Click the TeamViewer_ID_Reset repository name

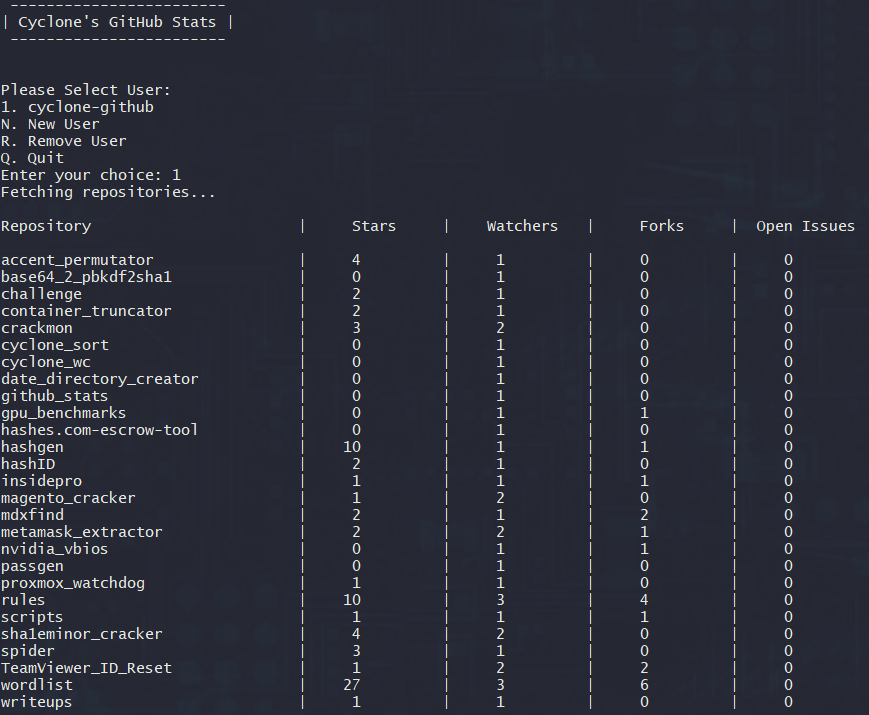click(x=86, y=668)
